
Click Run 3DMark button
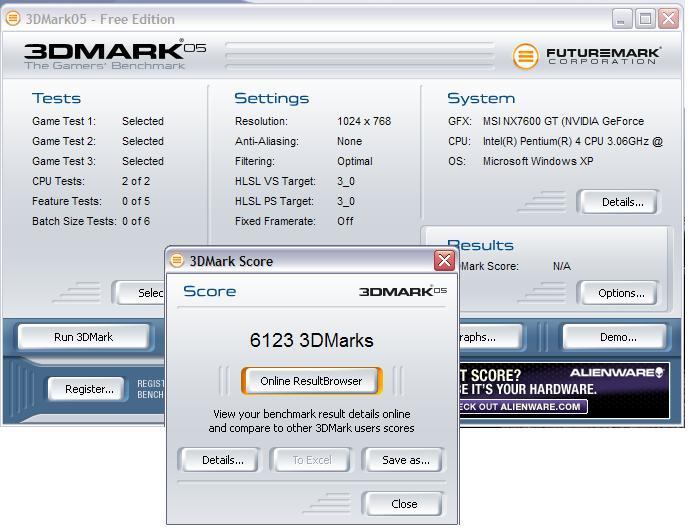point(83,337)
